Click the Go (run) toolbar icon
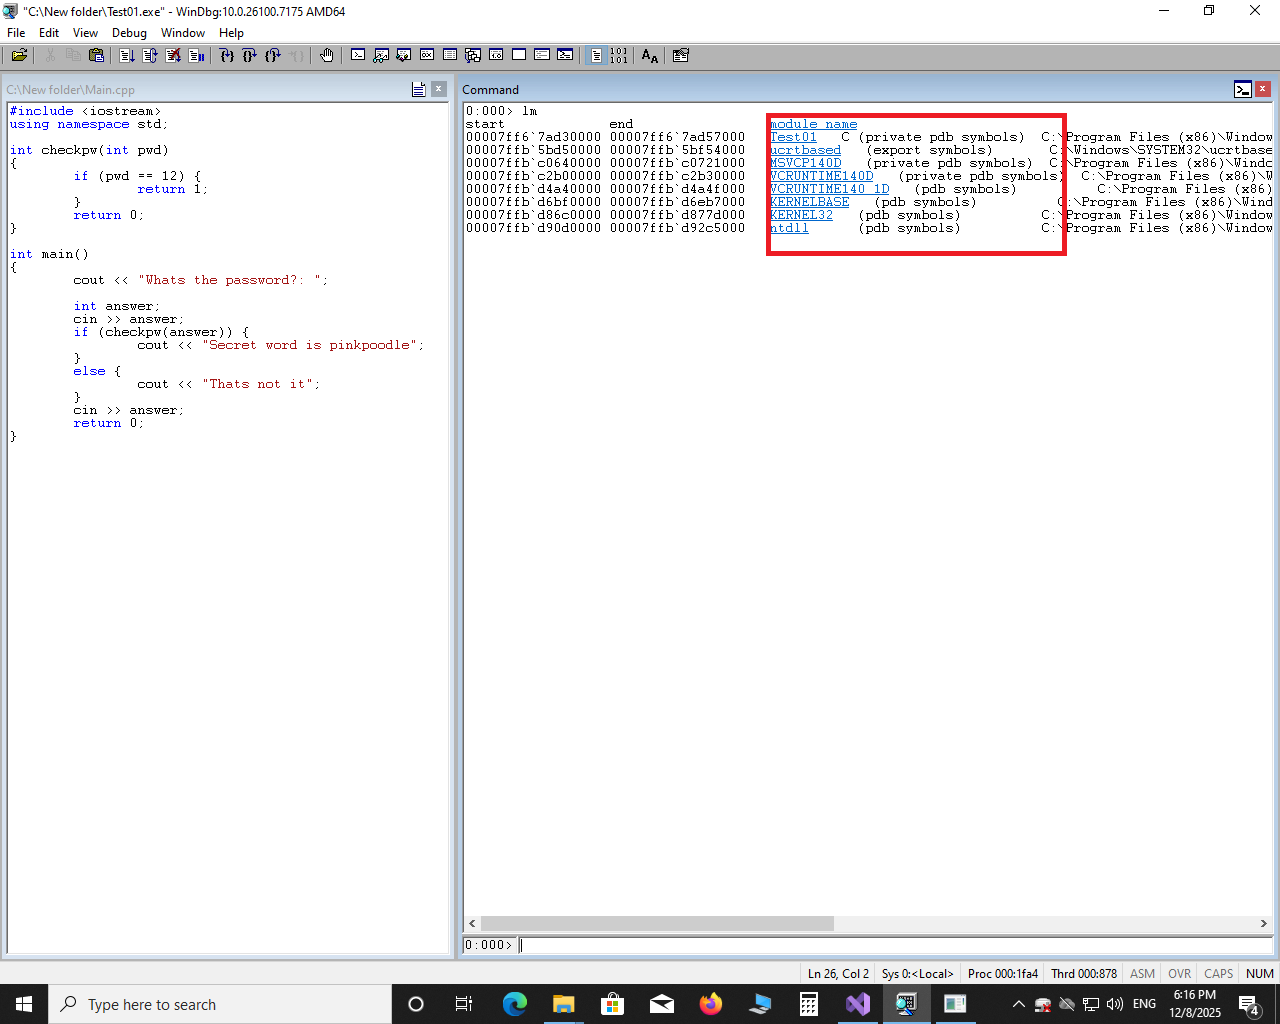1280x1024 pixels. [x=127, y=56]
